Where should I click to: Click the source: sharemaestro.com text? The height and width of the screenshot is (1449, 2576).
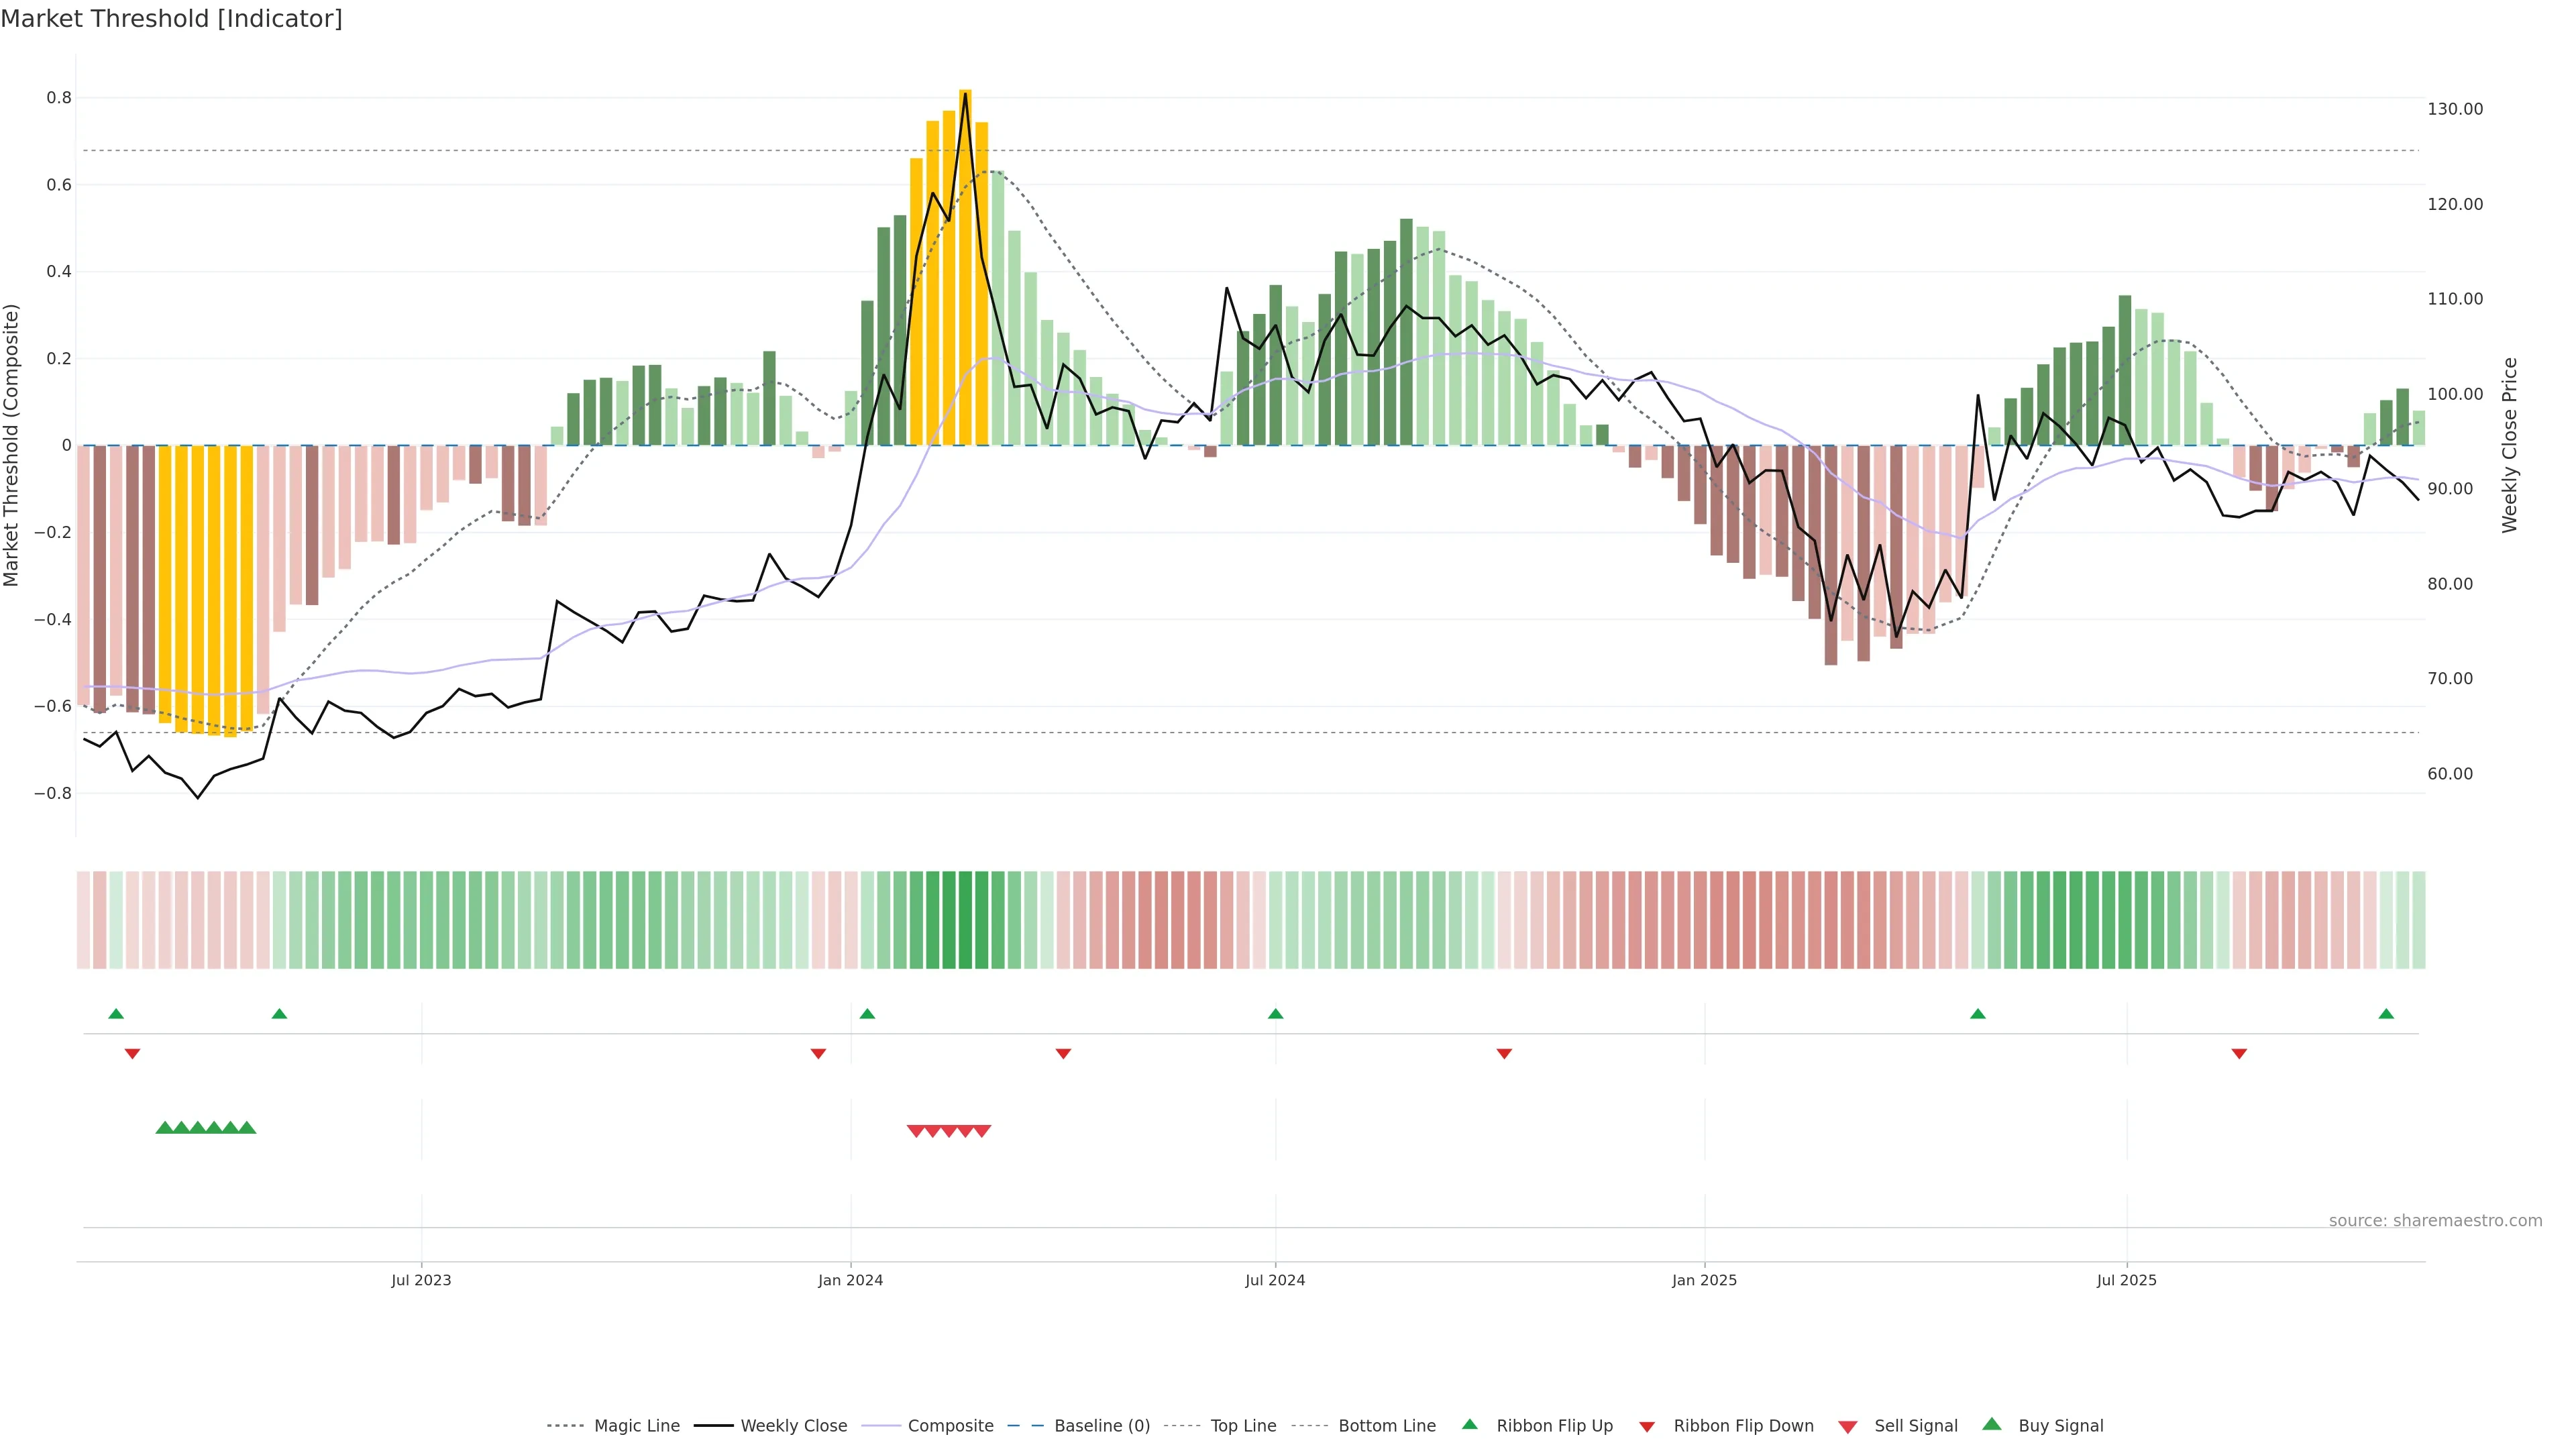2435,1220
